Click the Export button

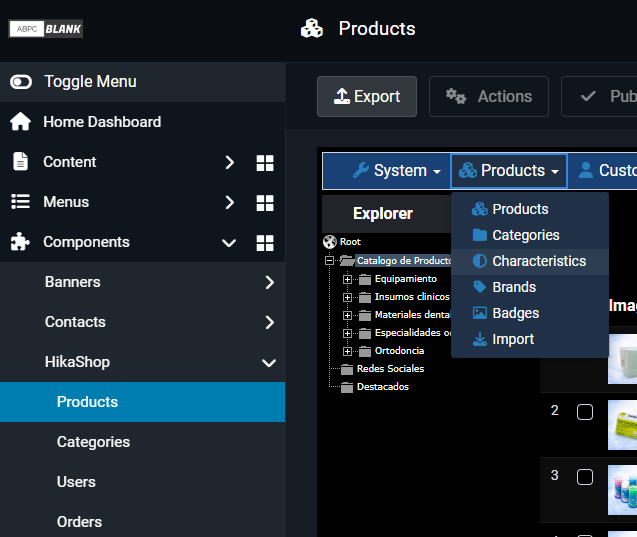click(367, 97)
